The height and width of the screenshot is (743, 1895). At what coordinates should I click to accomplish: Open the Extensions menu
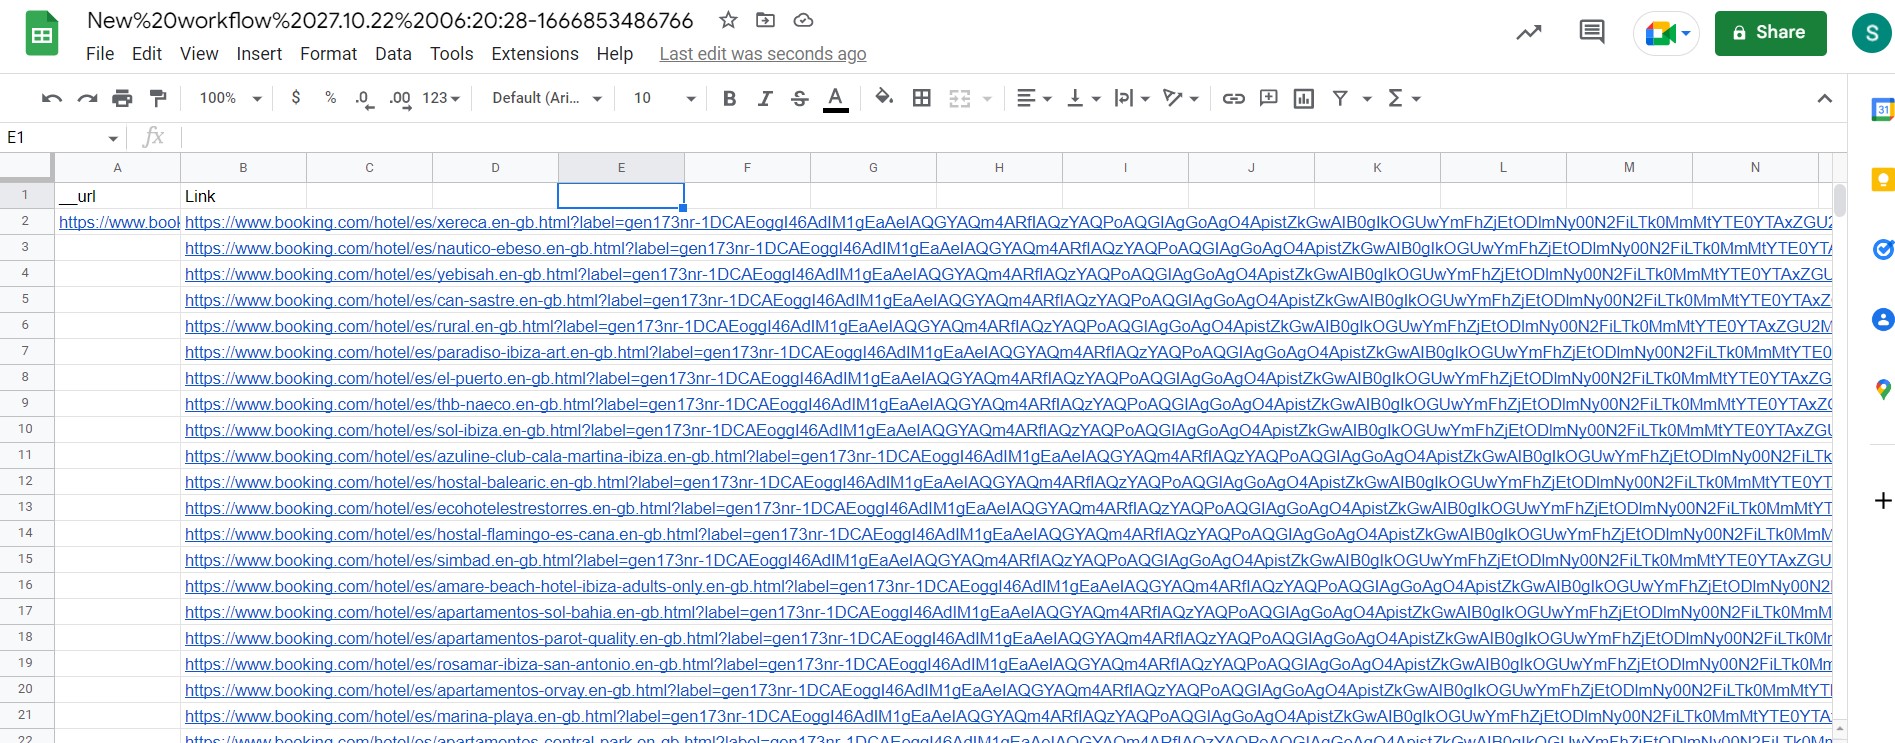(x=534, y=54)
